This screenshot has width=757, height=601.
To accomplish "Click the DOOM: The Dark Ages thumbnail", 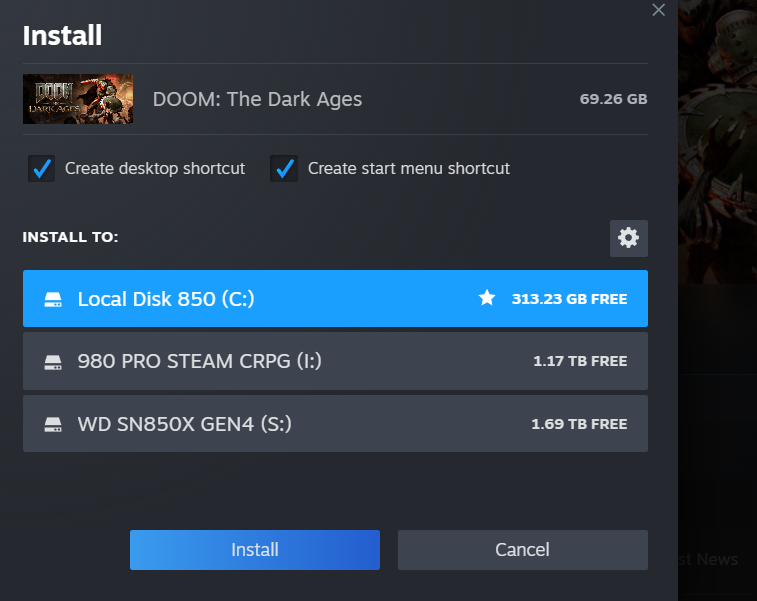I will point(78,99).
